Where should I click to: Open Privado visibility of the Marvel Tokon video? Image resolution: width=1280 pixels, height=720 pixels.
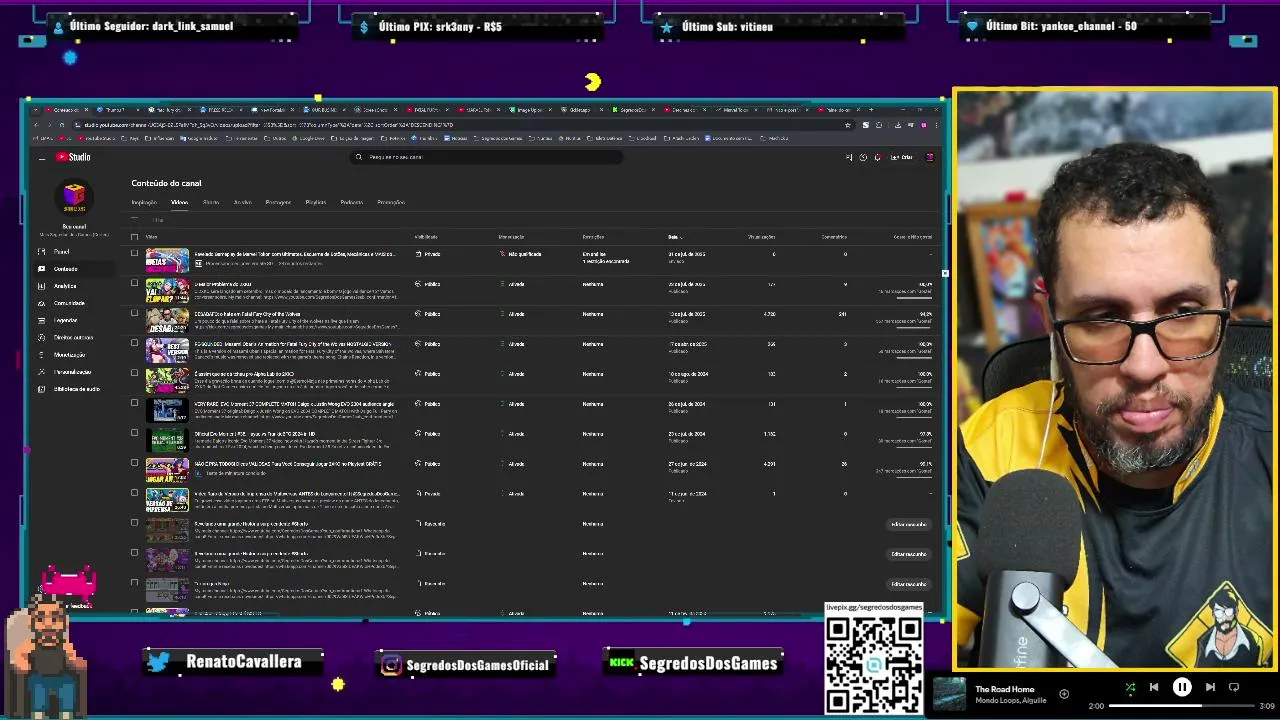429,254
